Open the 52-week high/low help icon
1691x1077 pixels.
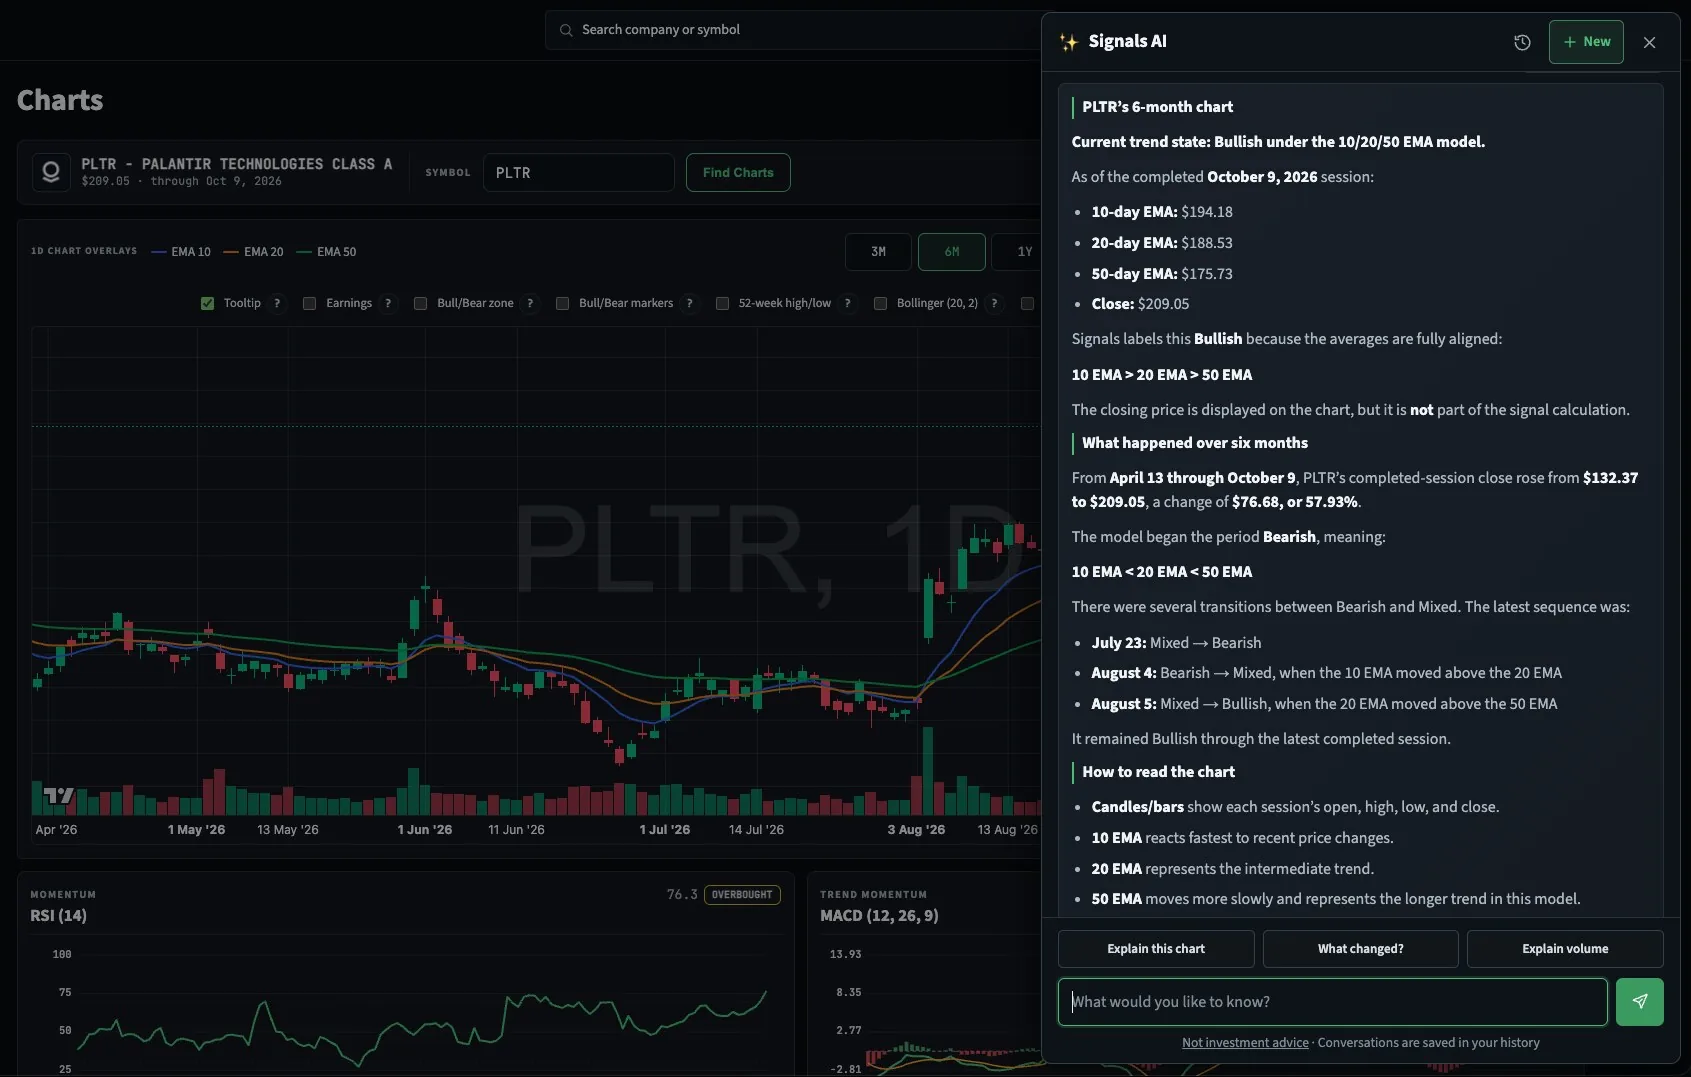pyautogui.click(x=847, y=303)
